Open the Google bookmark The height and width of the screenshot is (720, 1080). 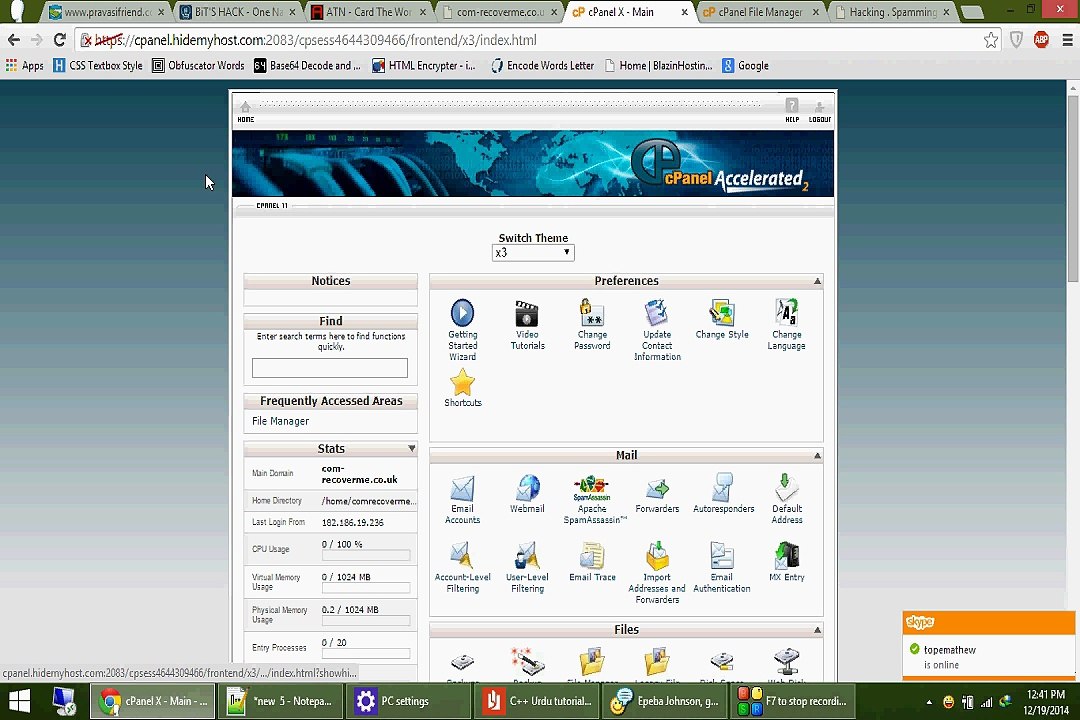[x=745, y=65]
